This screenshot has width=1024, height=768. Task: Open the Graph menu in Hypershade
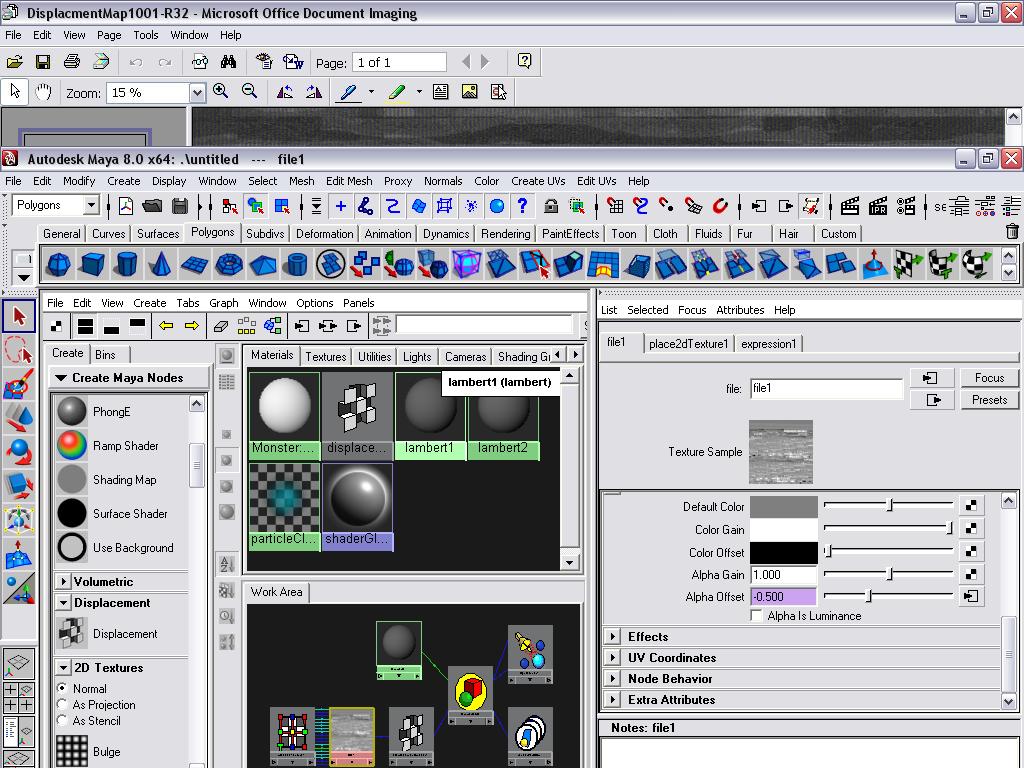[223, 303]
